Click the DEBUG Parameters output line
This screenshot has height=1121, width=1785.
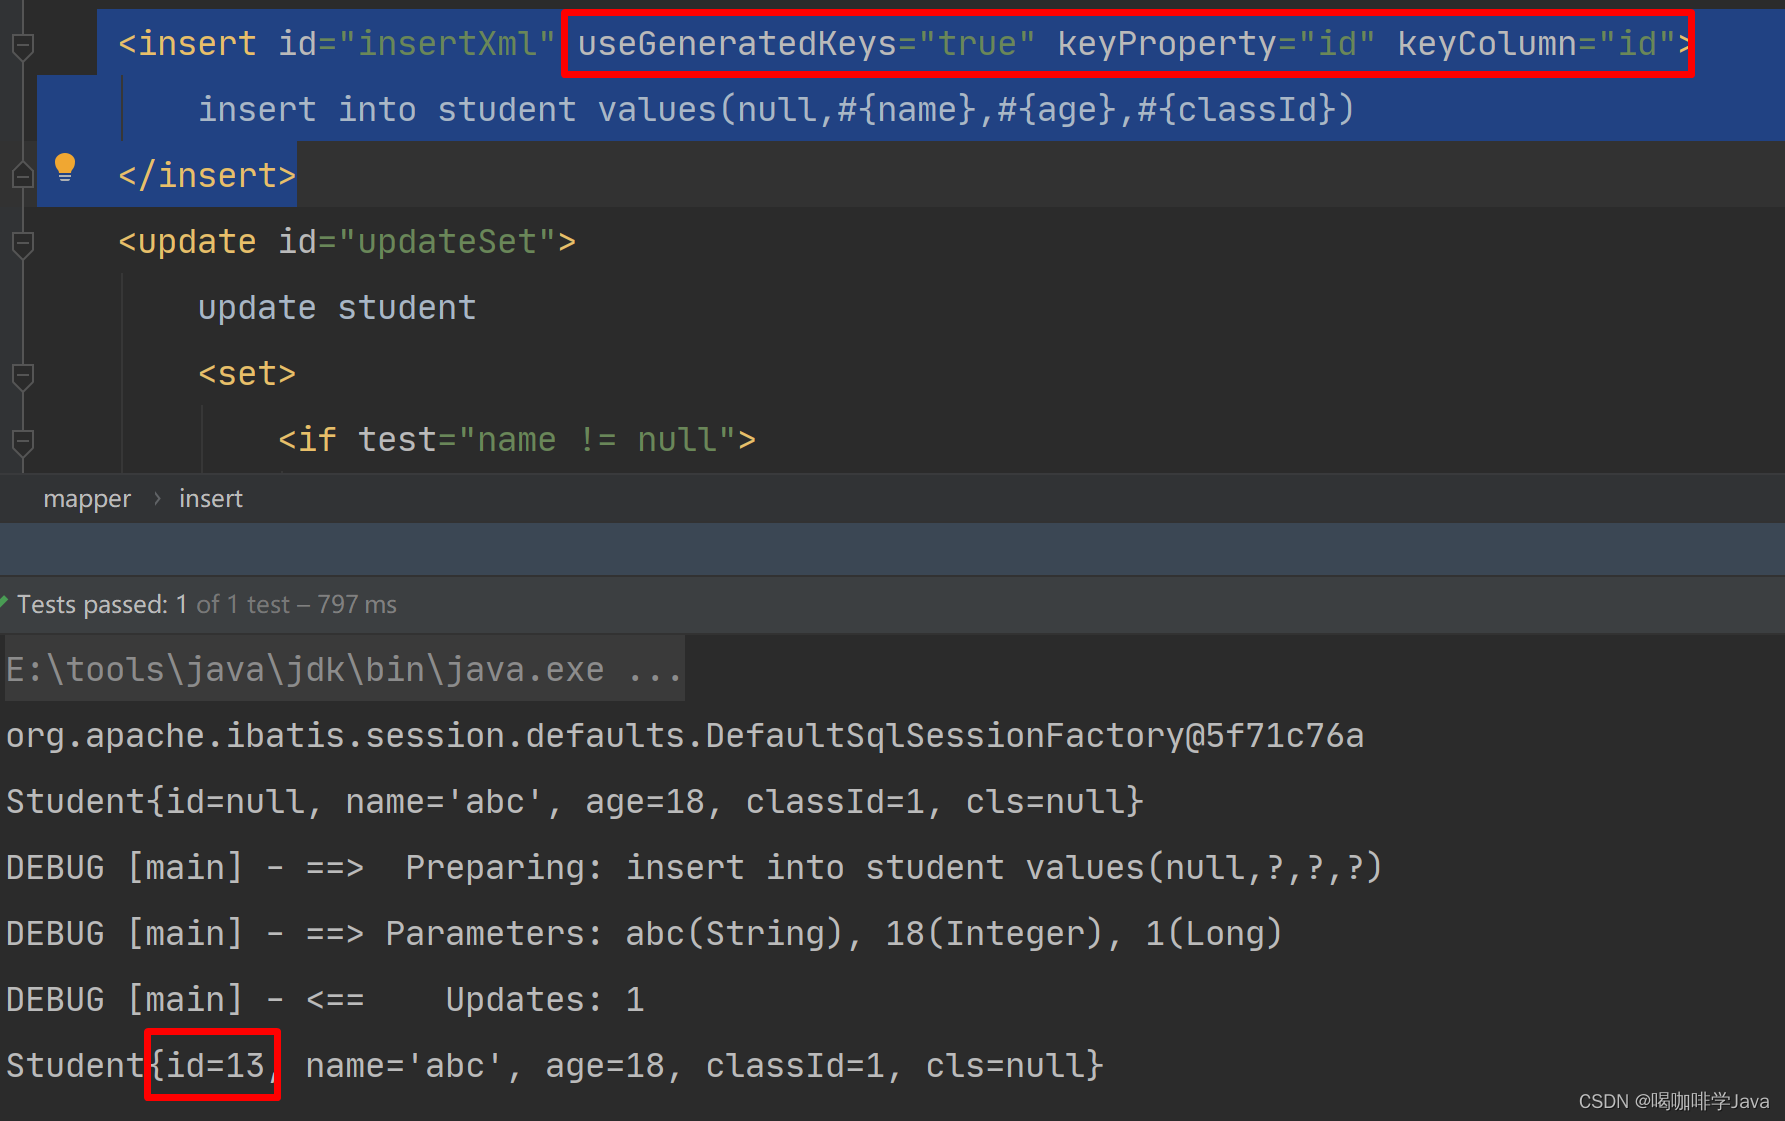coord(644,934)
